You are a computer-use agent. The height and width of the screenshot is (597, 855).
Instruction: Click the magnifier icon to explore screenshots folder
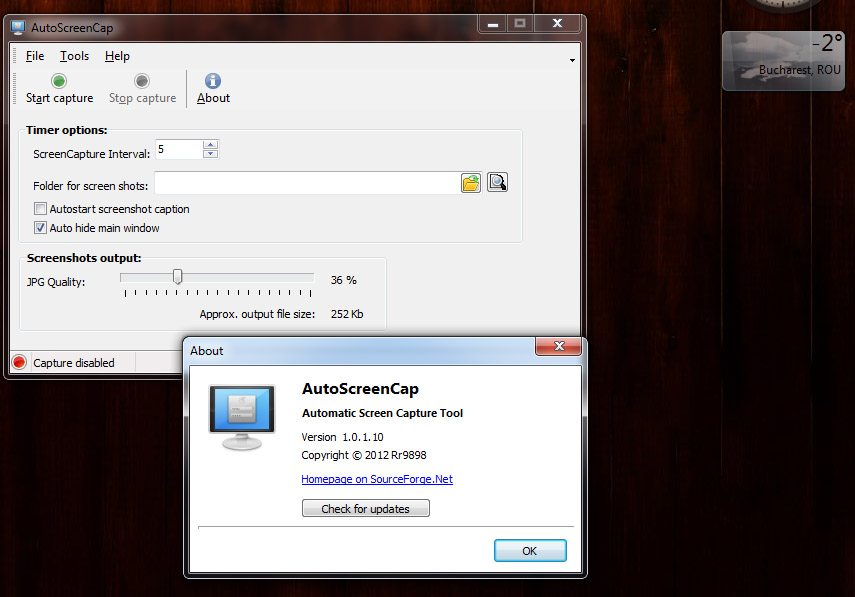coord(497,182)
